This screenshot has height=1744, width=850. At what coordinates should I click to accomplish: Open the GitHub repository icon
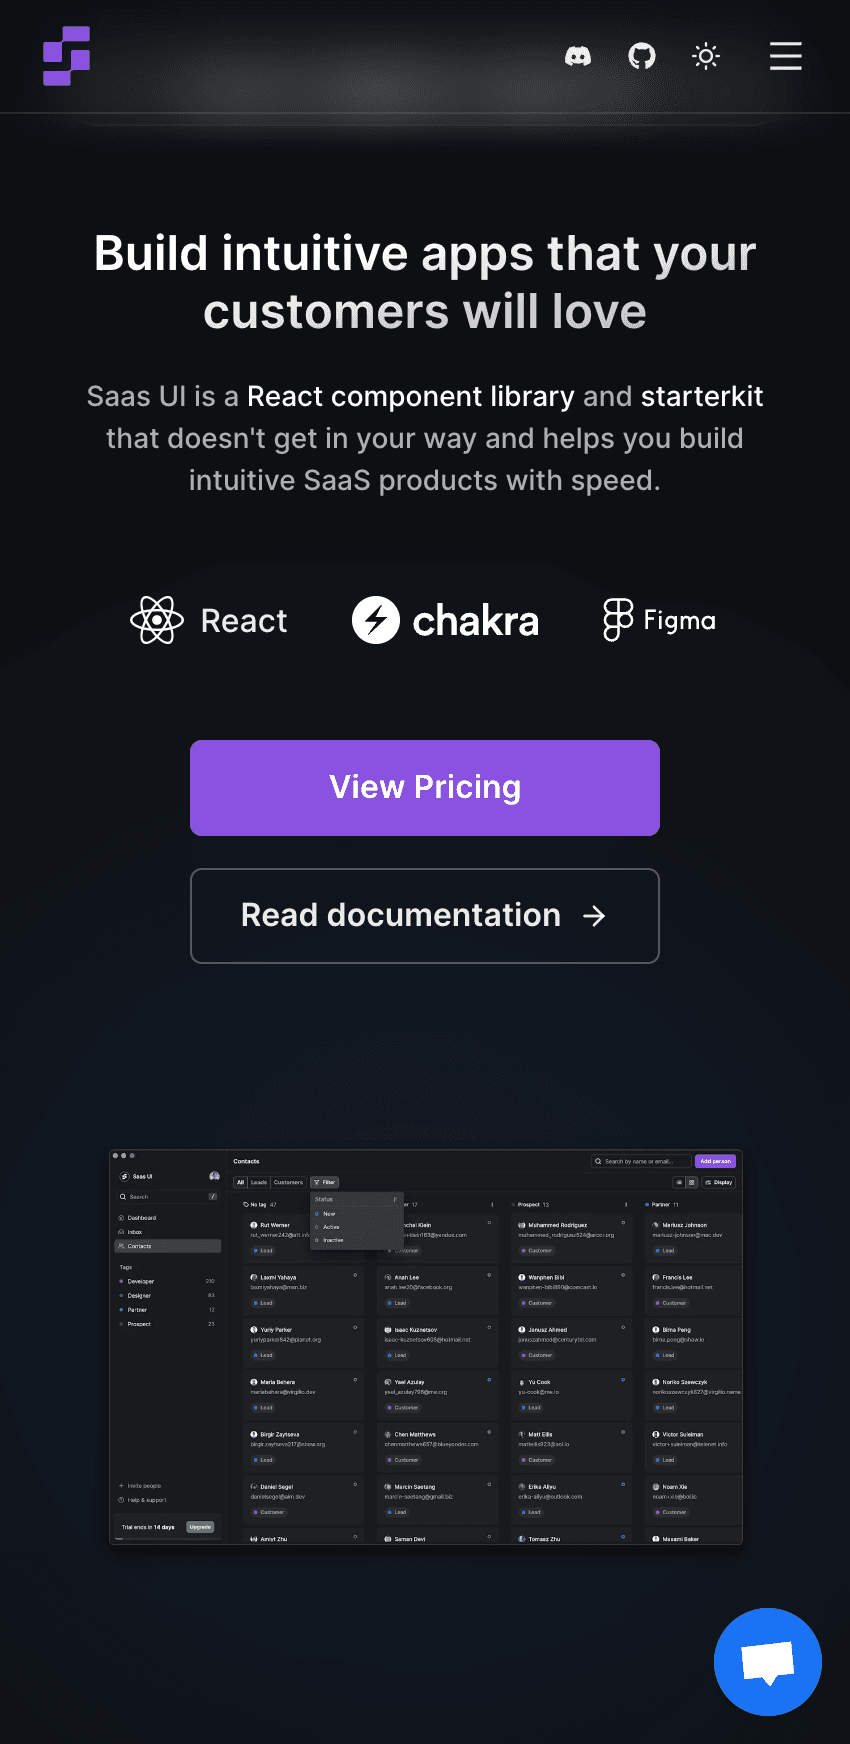coord(641,56)
